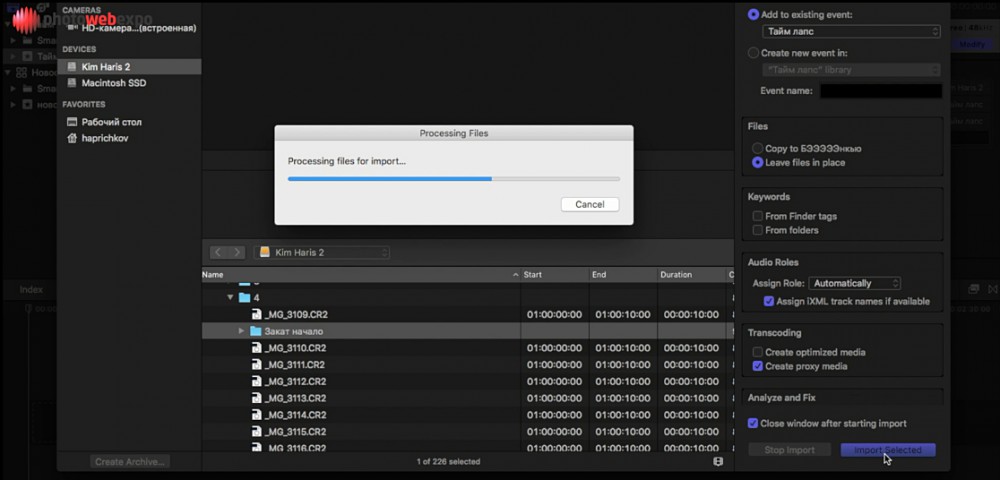Screen dimensions: 1000x480
Task: Open the "Тайм лапс" library dropdown
Action: point(851,69)
